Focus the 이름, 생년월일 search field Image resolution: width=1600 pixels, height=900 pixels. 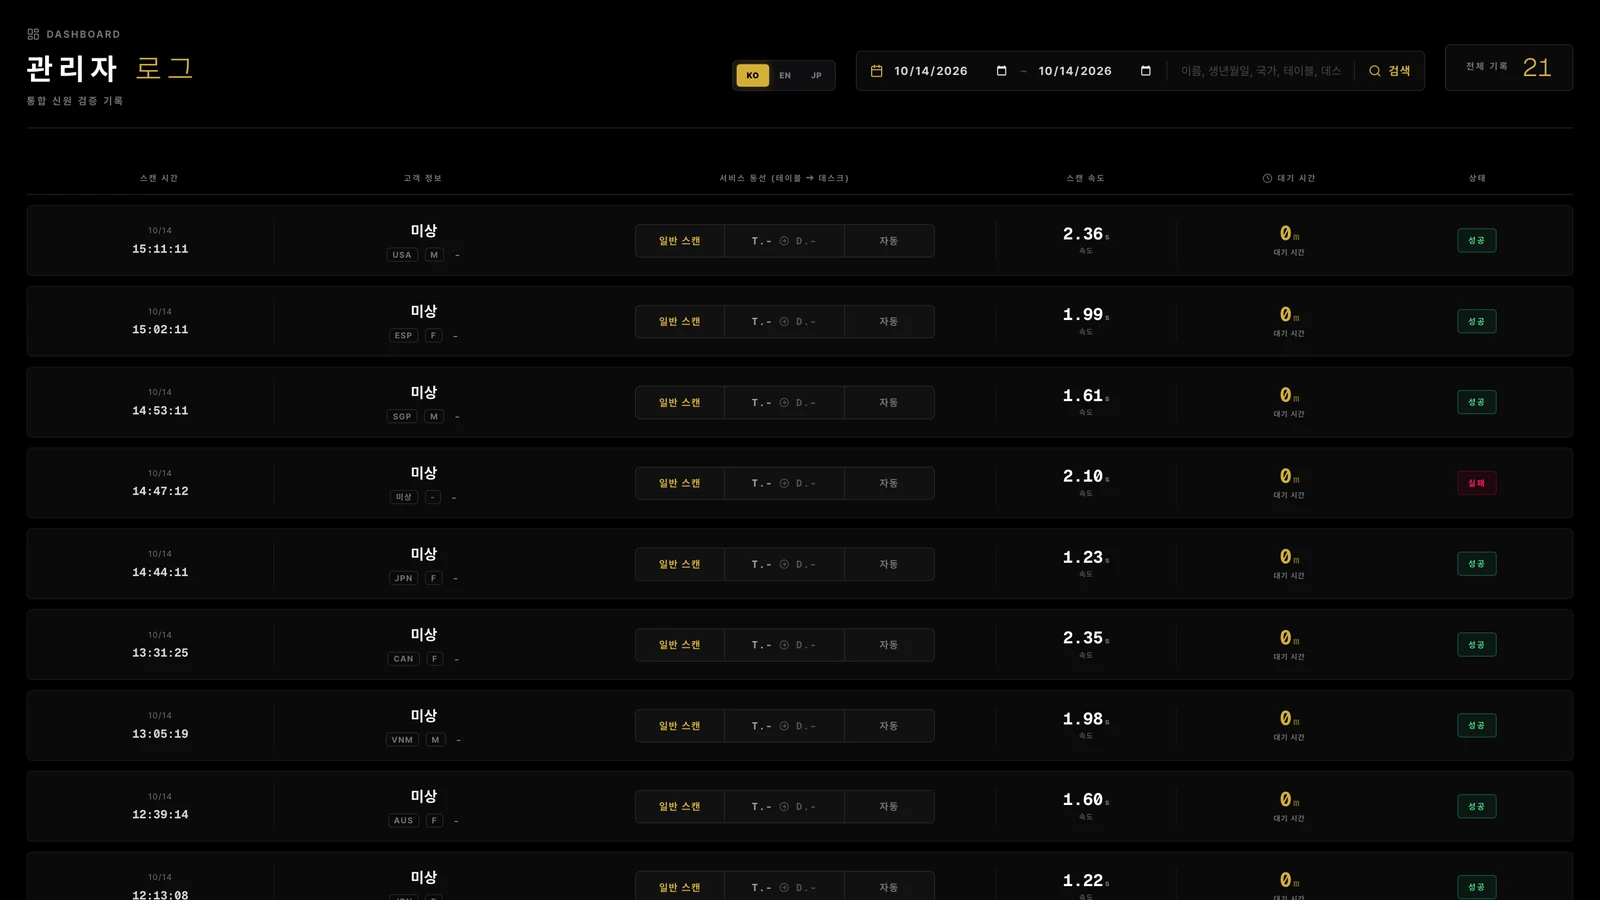1260,71
